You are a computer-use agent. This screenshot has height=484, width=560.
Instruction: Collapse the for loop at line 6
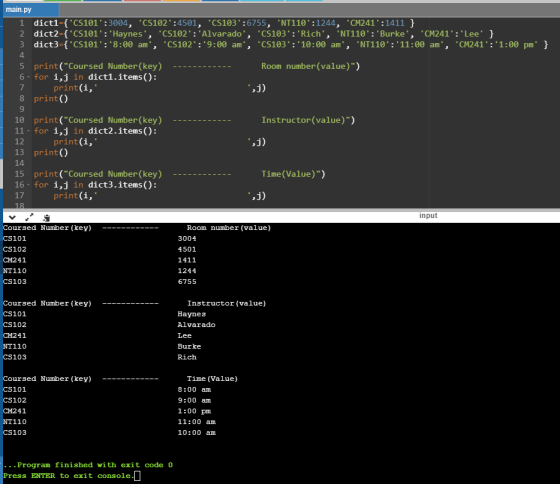pos(29,77)
